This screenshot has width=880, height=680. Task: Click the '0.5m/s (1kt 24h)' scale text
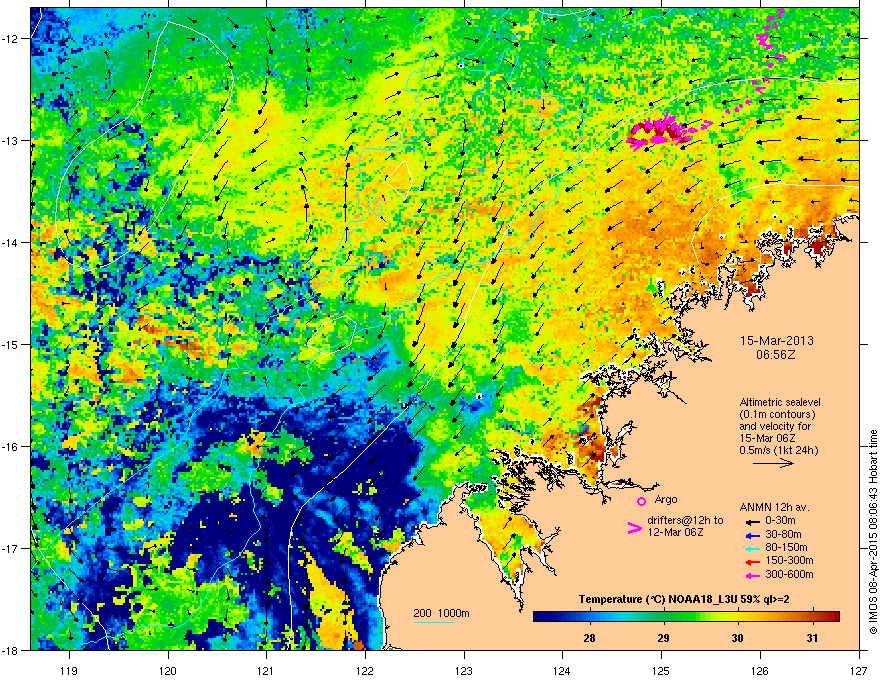[x=779, y=450]
